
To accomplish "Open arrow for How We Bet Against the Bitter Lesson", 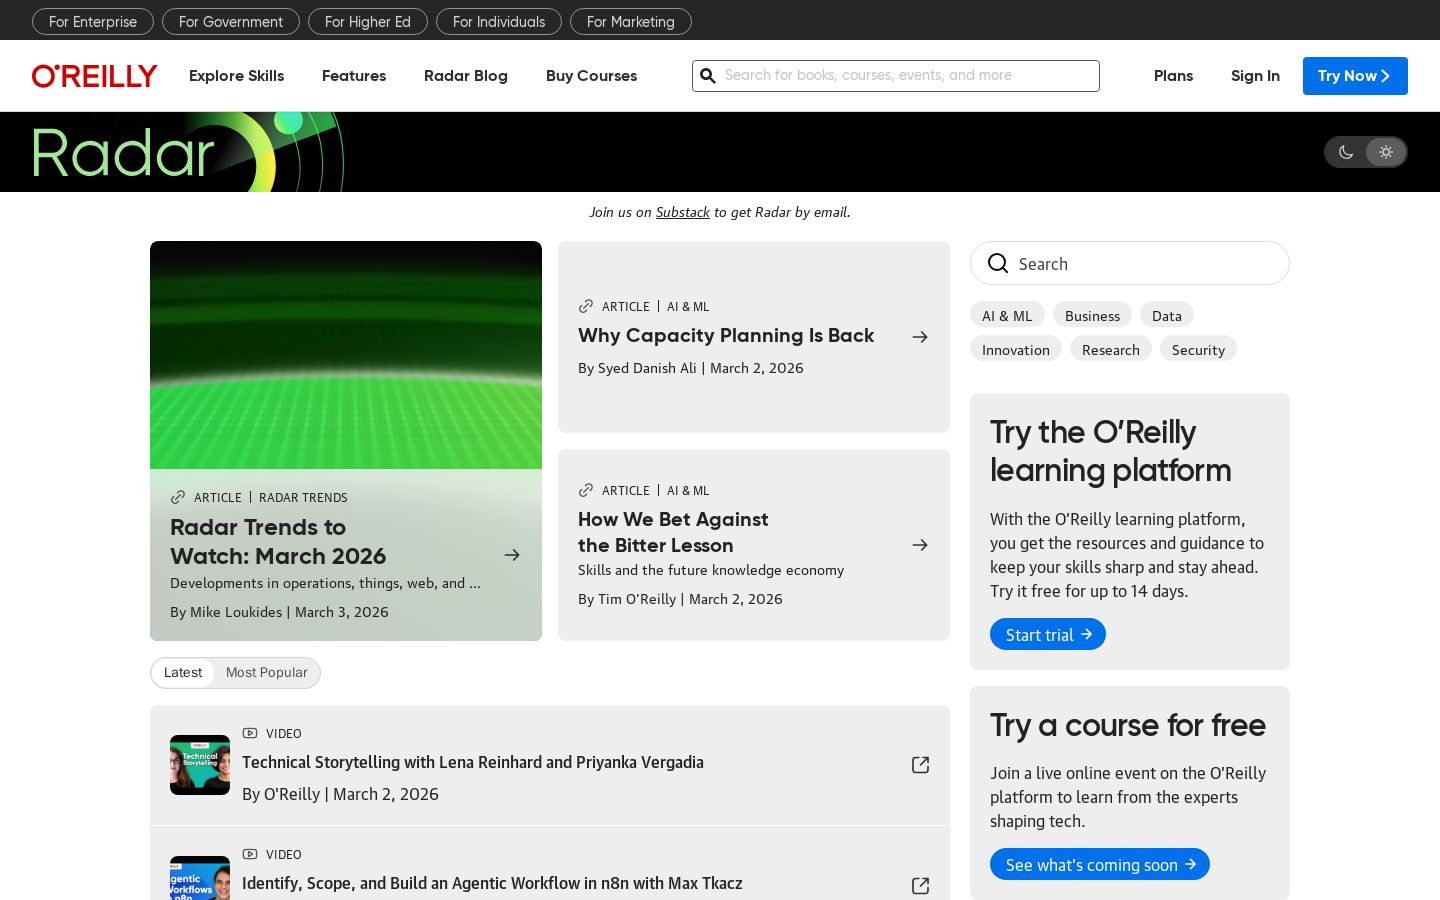I will (x=920, y=545).
